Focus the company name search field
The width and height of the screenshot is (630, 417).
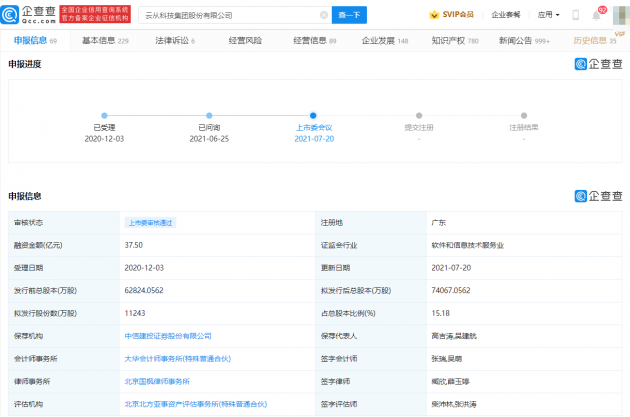pos(230,15)
